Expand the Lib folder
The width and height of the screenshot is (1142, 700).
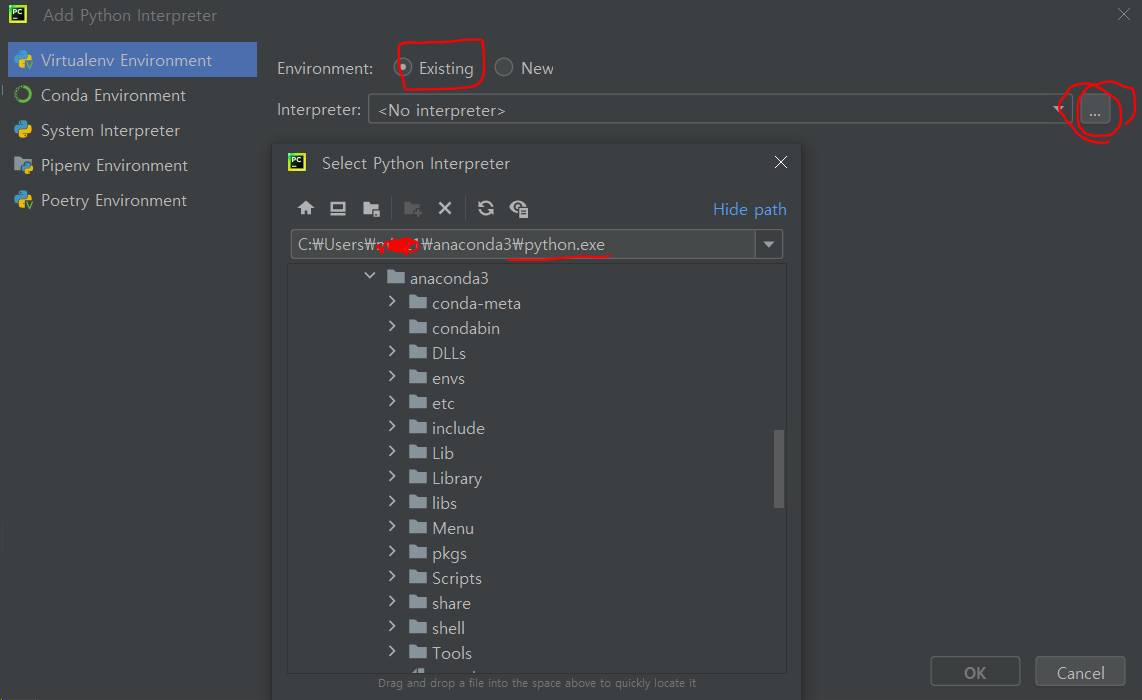[392, 452]
